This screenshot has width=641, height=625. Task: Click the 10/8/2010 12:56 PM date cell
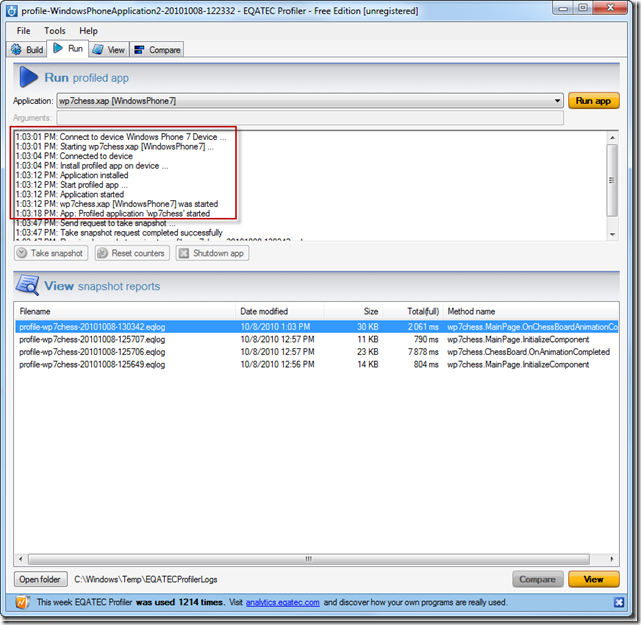277,364
